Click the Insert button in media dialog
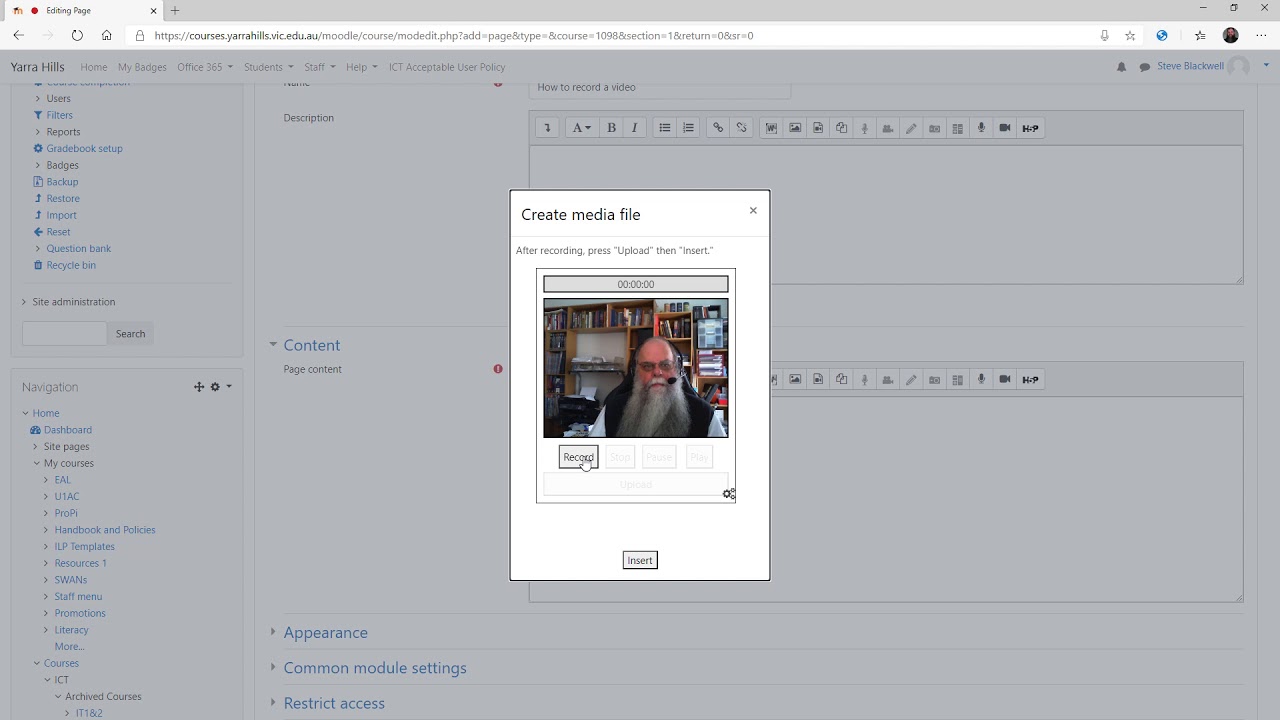The width and height of the screenshot is (1280, 720). (x=640, y=560)
